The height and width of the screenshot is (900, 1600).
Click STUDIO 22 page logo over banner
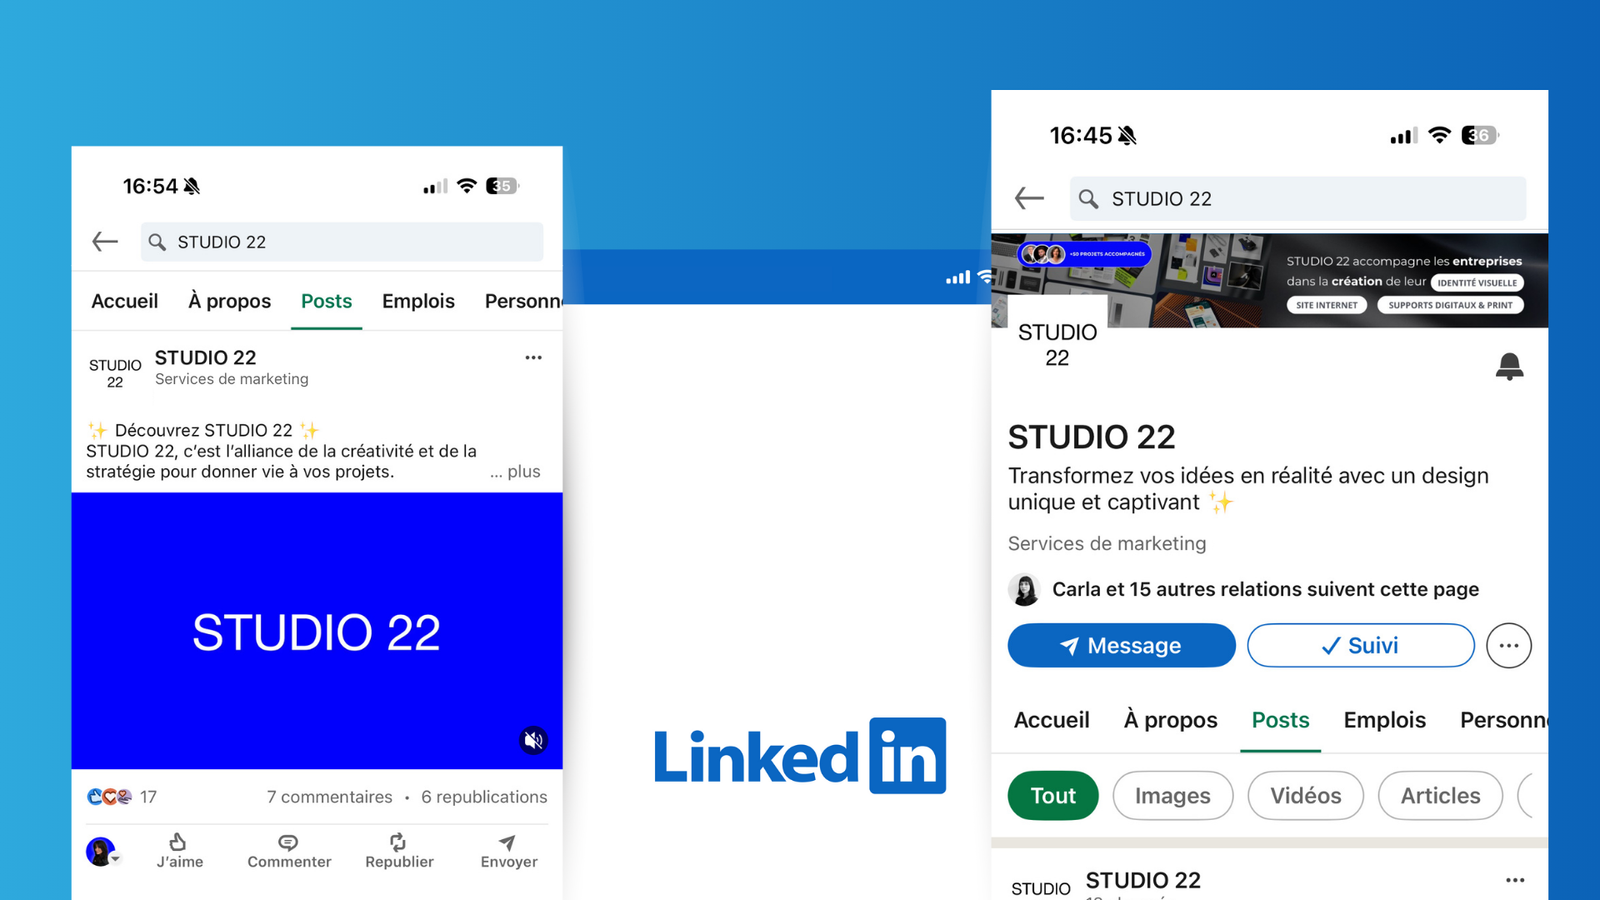(x=1057, y=344)
